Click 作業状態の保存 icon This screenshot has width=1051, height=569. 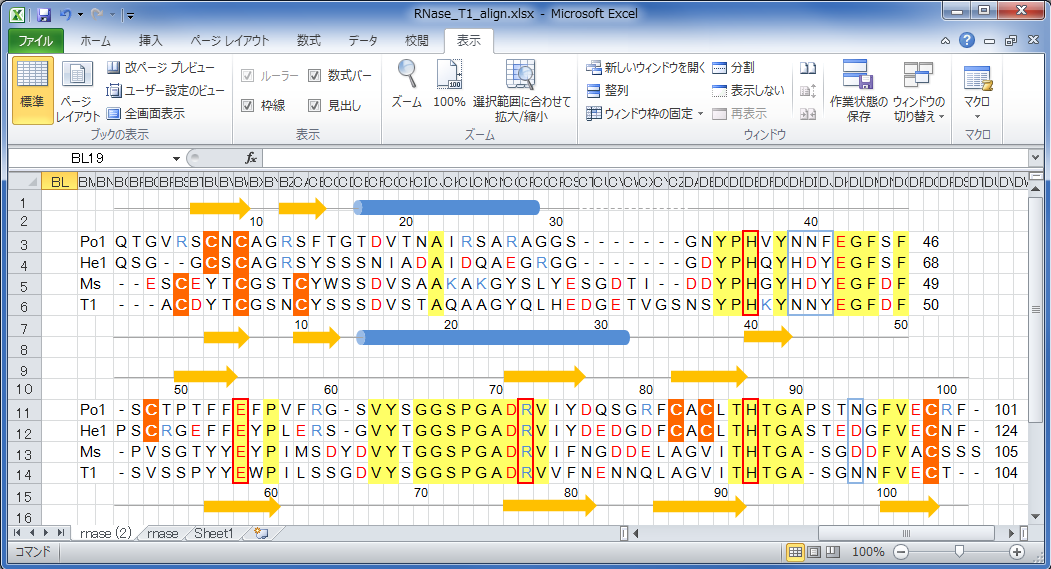click(x=858, y=90)
